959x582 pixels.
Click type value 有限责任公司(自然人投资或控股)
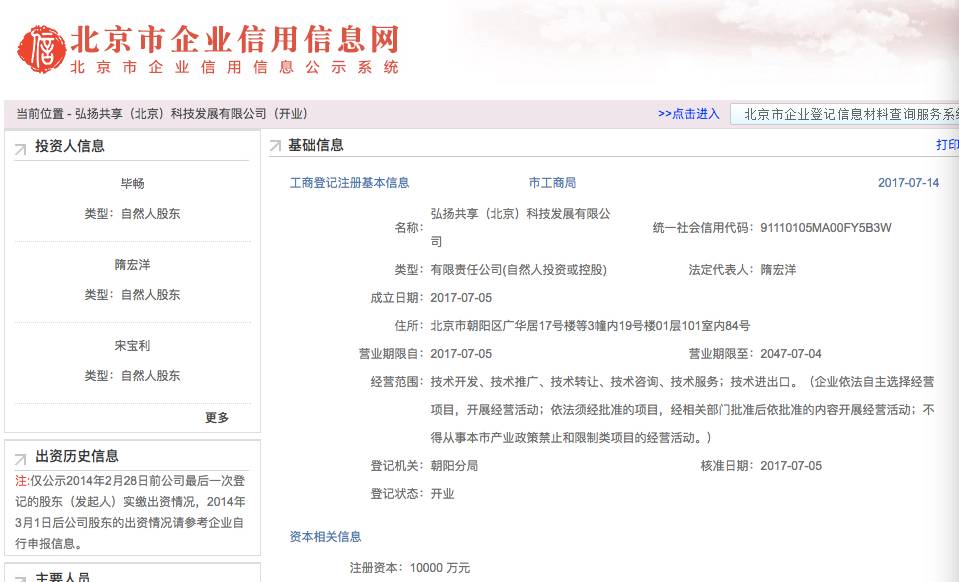point(519,270)
